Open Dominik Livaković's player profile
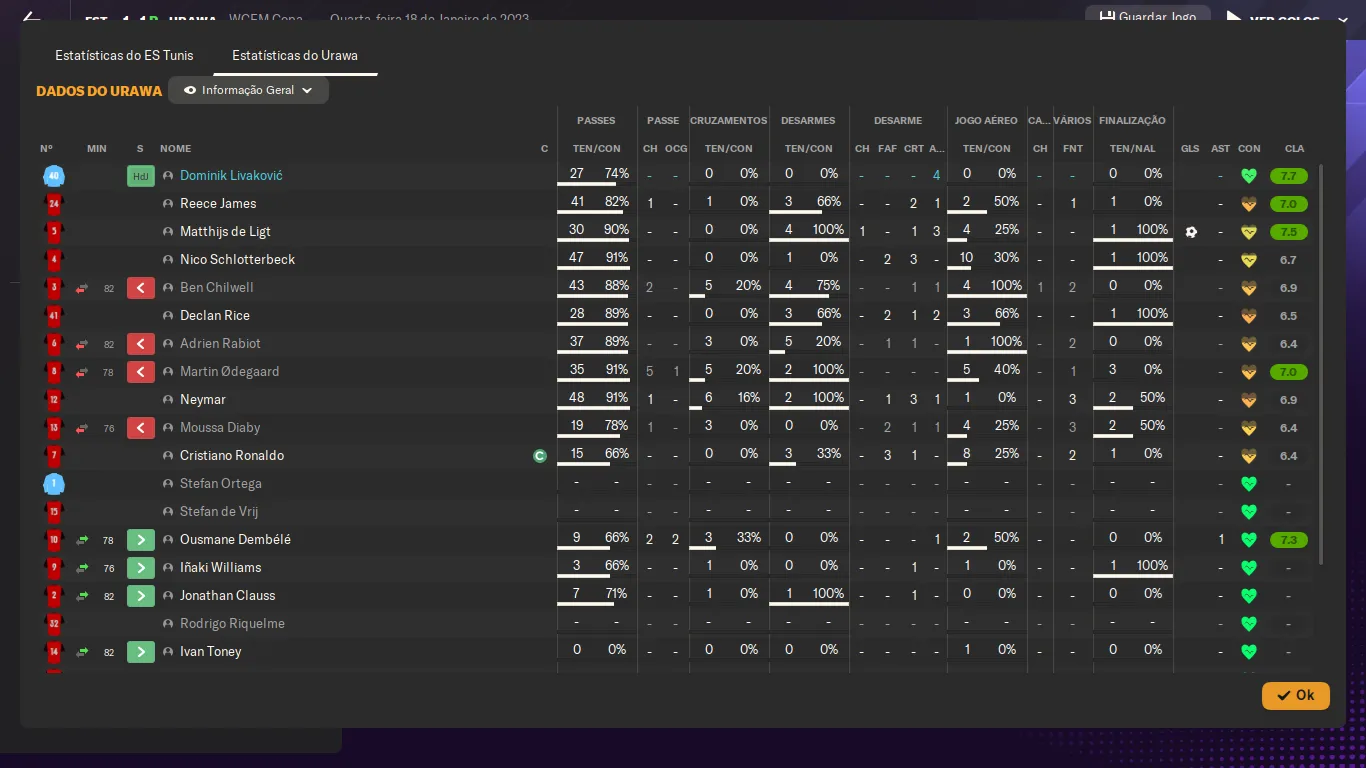This screenshot has width=1366, height=768. 231,175
